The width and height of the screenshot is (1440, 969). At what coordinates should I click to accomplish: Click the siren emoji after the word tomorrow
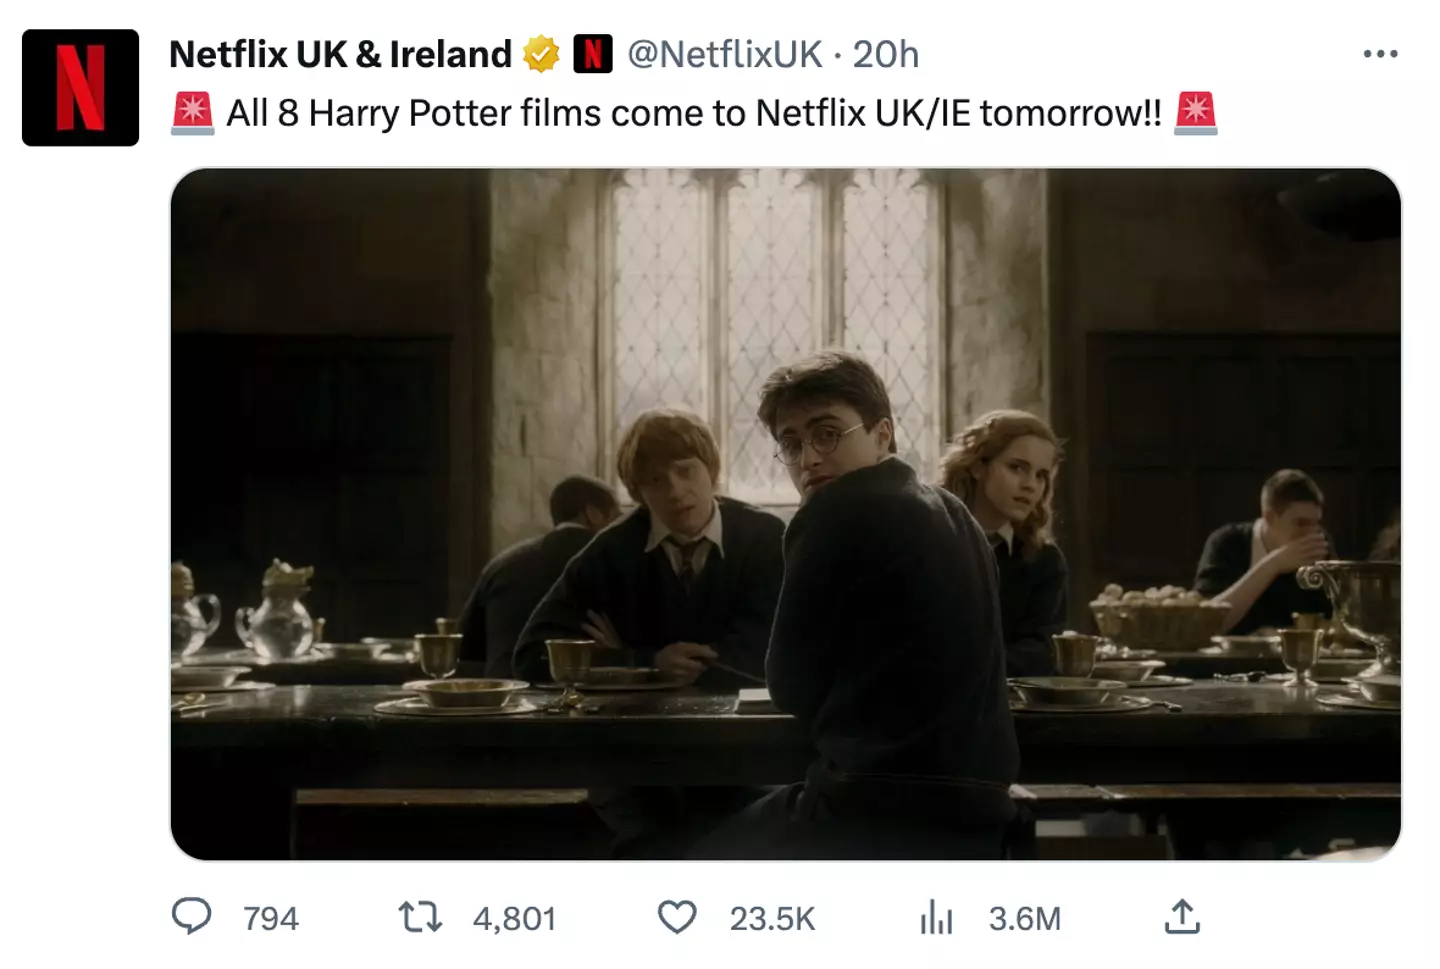(1196, 113)
